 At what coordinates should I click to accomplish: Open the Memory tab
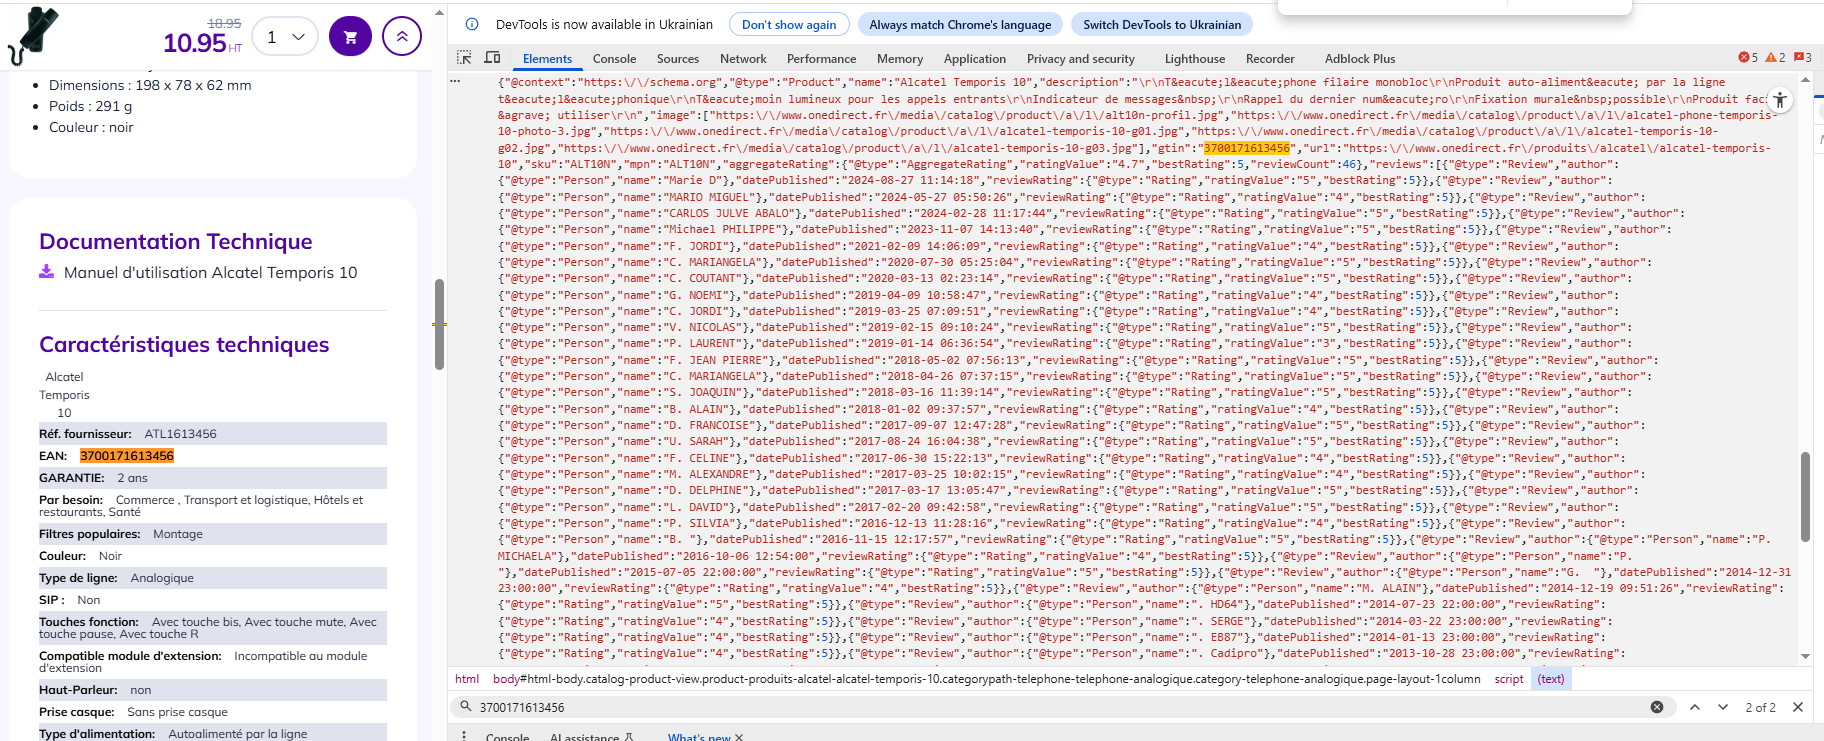tap(900, 59)
